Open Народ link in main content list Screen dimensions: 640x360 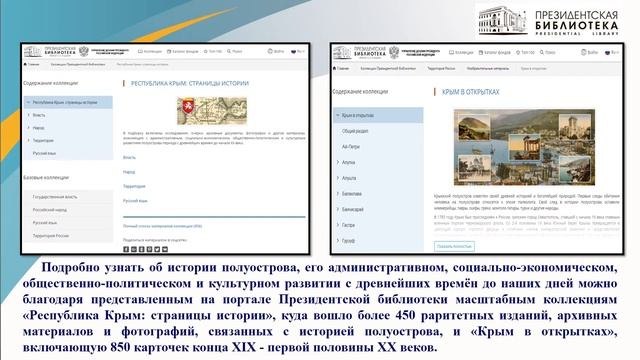pos(129,172)
